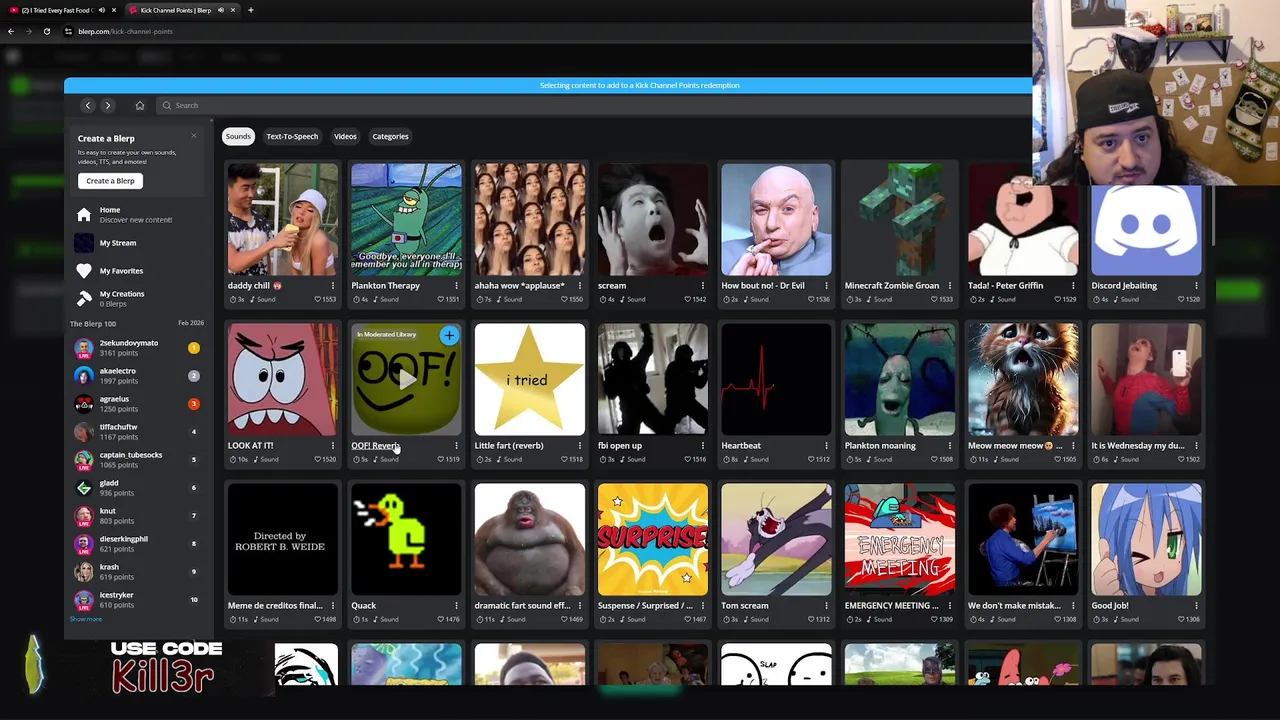This screenshot has width=1280, height=720.
Task: Click the knut avatar icon
Action: tap(84, 516)
